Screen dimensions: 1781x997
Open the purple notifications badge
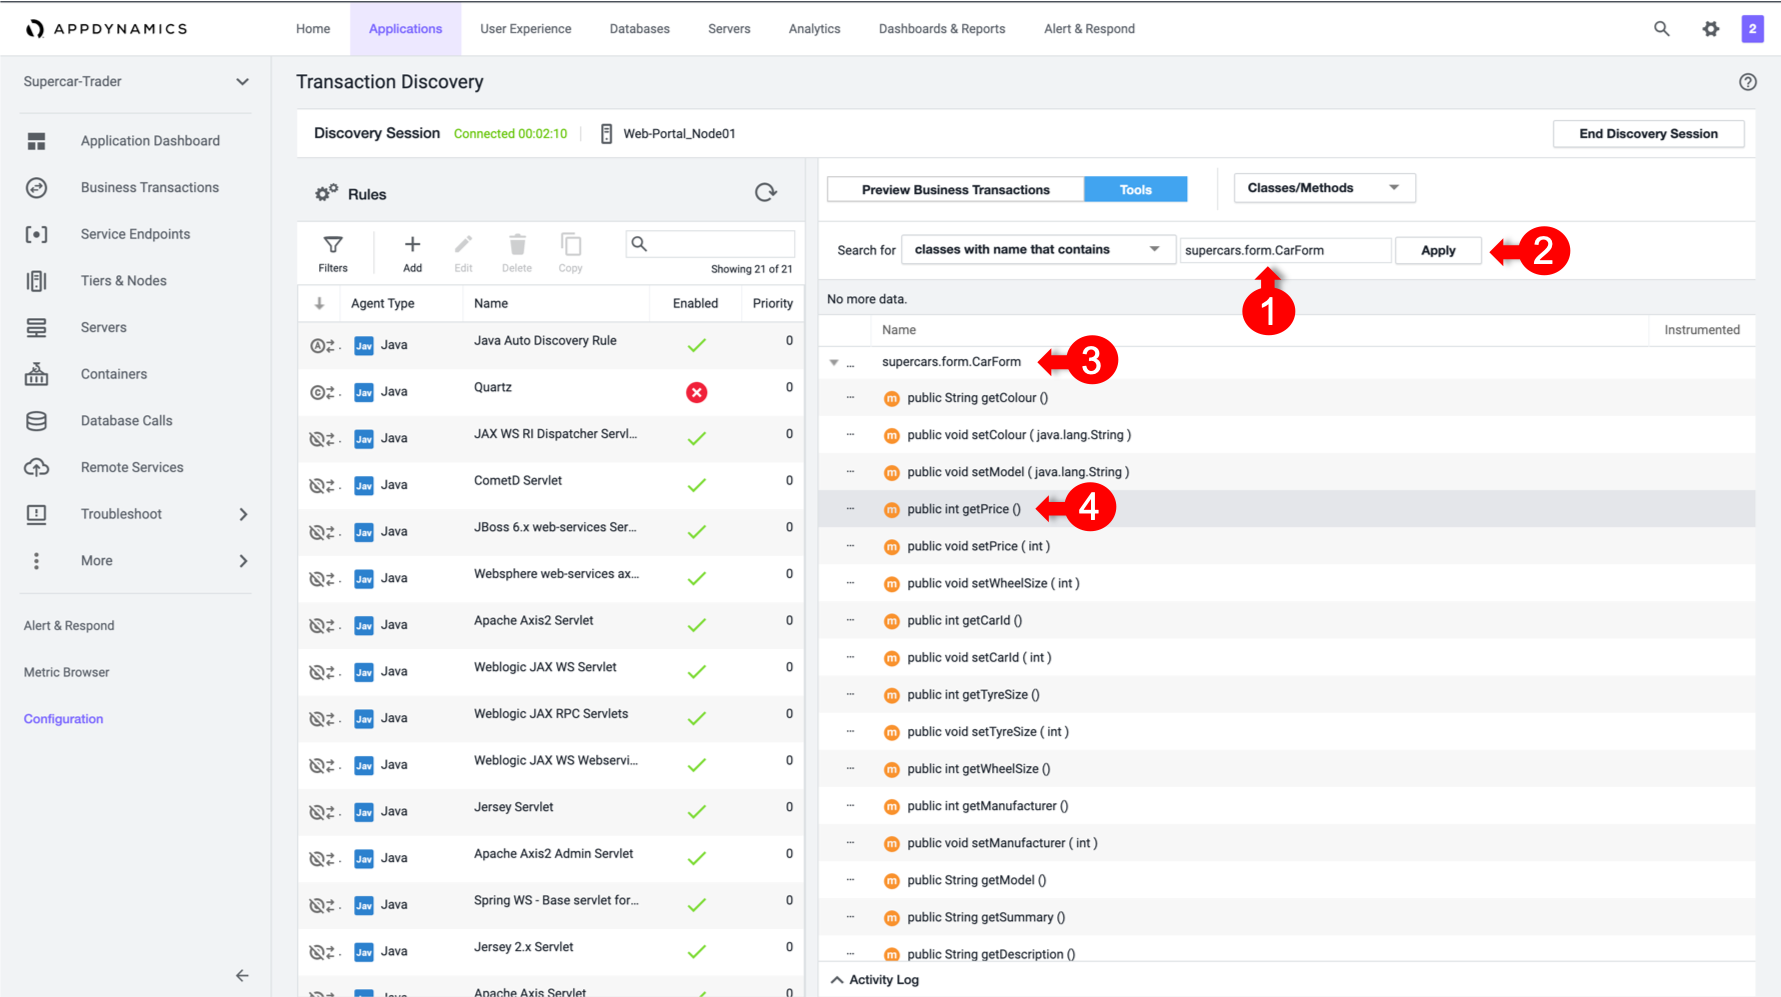[1752, 29]
